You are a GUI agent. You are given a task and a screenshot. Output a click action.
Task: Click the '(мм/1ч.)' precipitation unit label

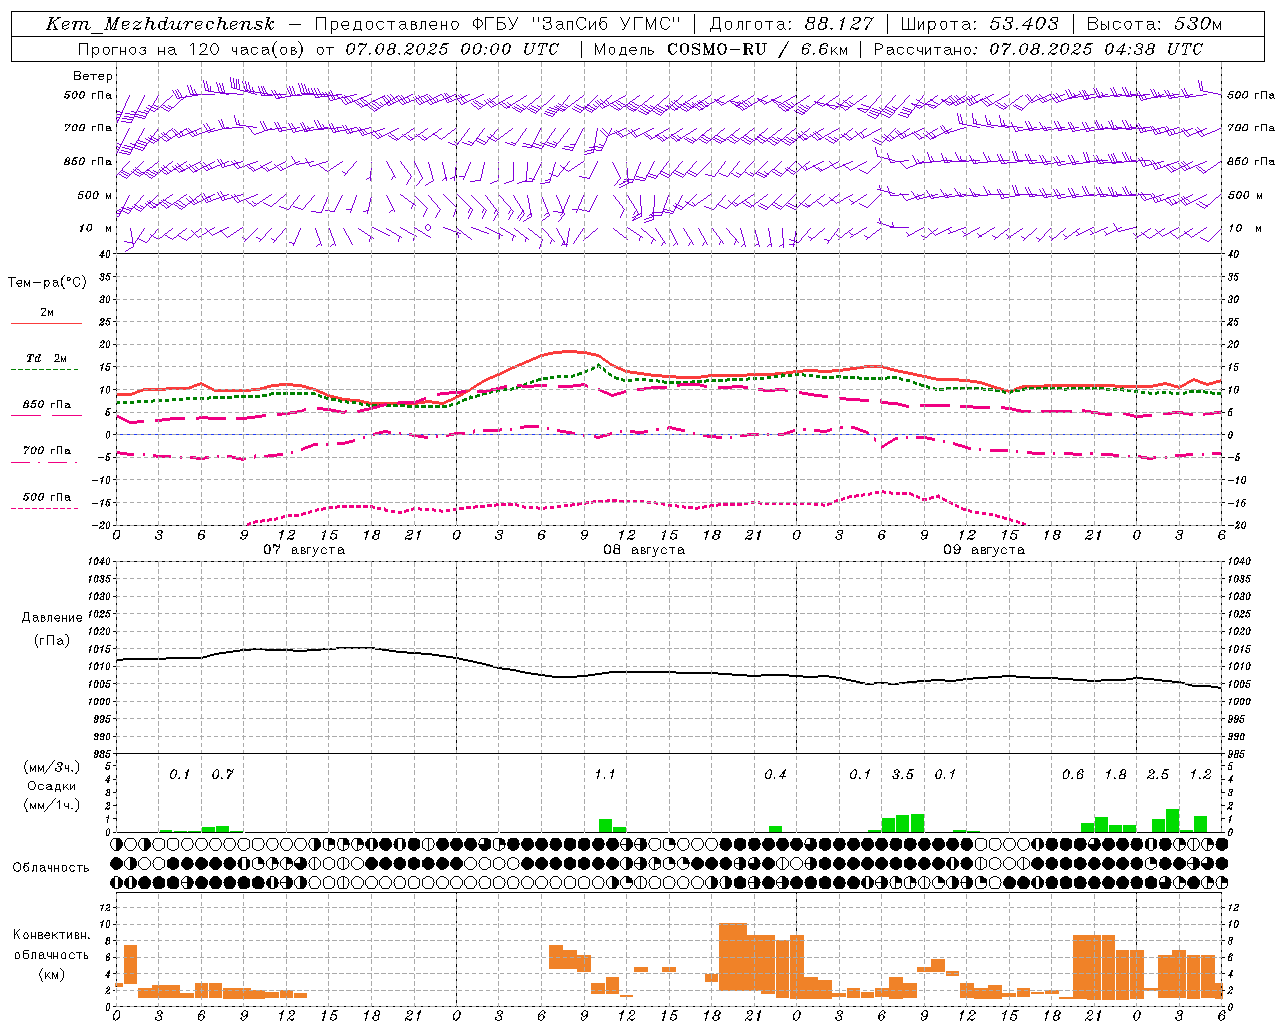pyautogui.click(x=52, y=805)
